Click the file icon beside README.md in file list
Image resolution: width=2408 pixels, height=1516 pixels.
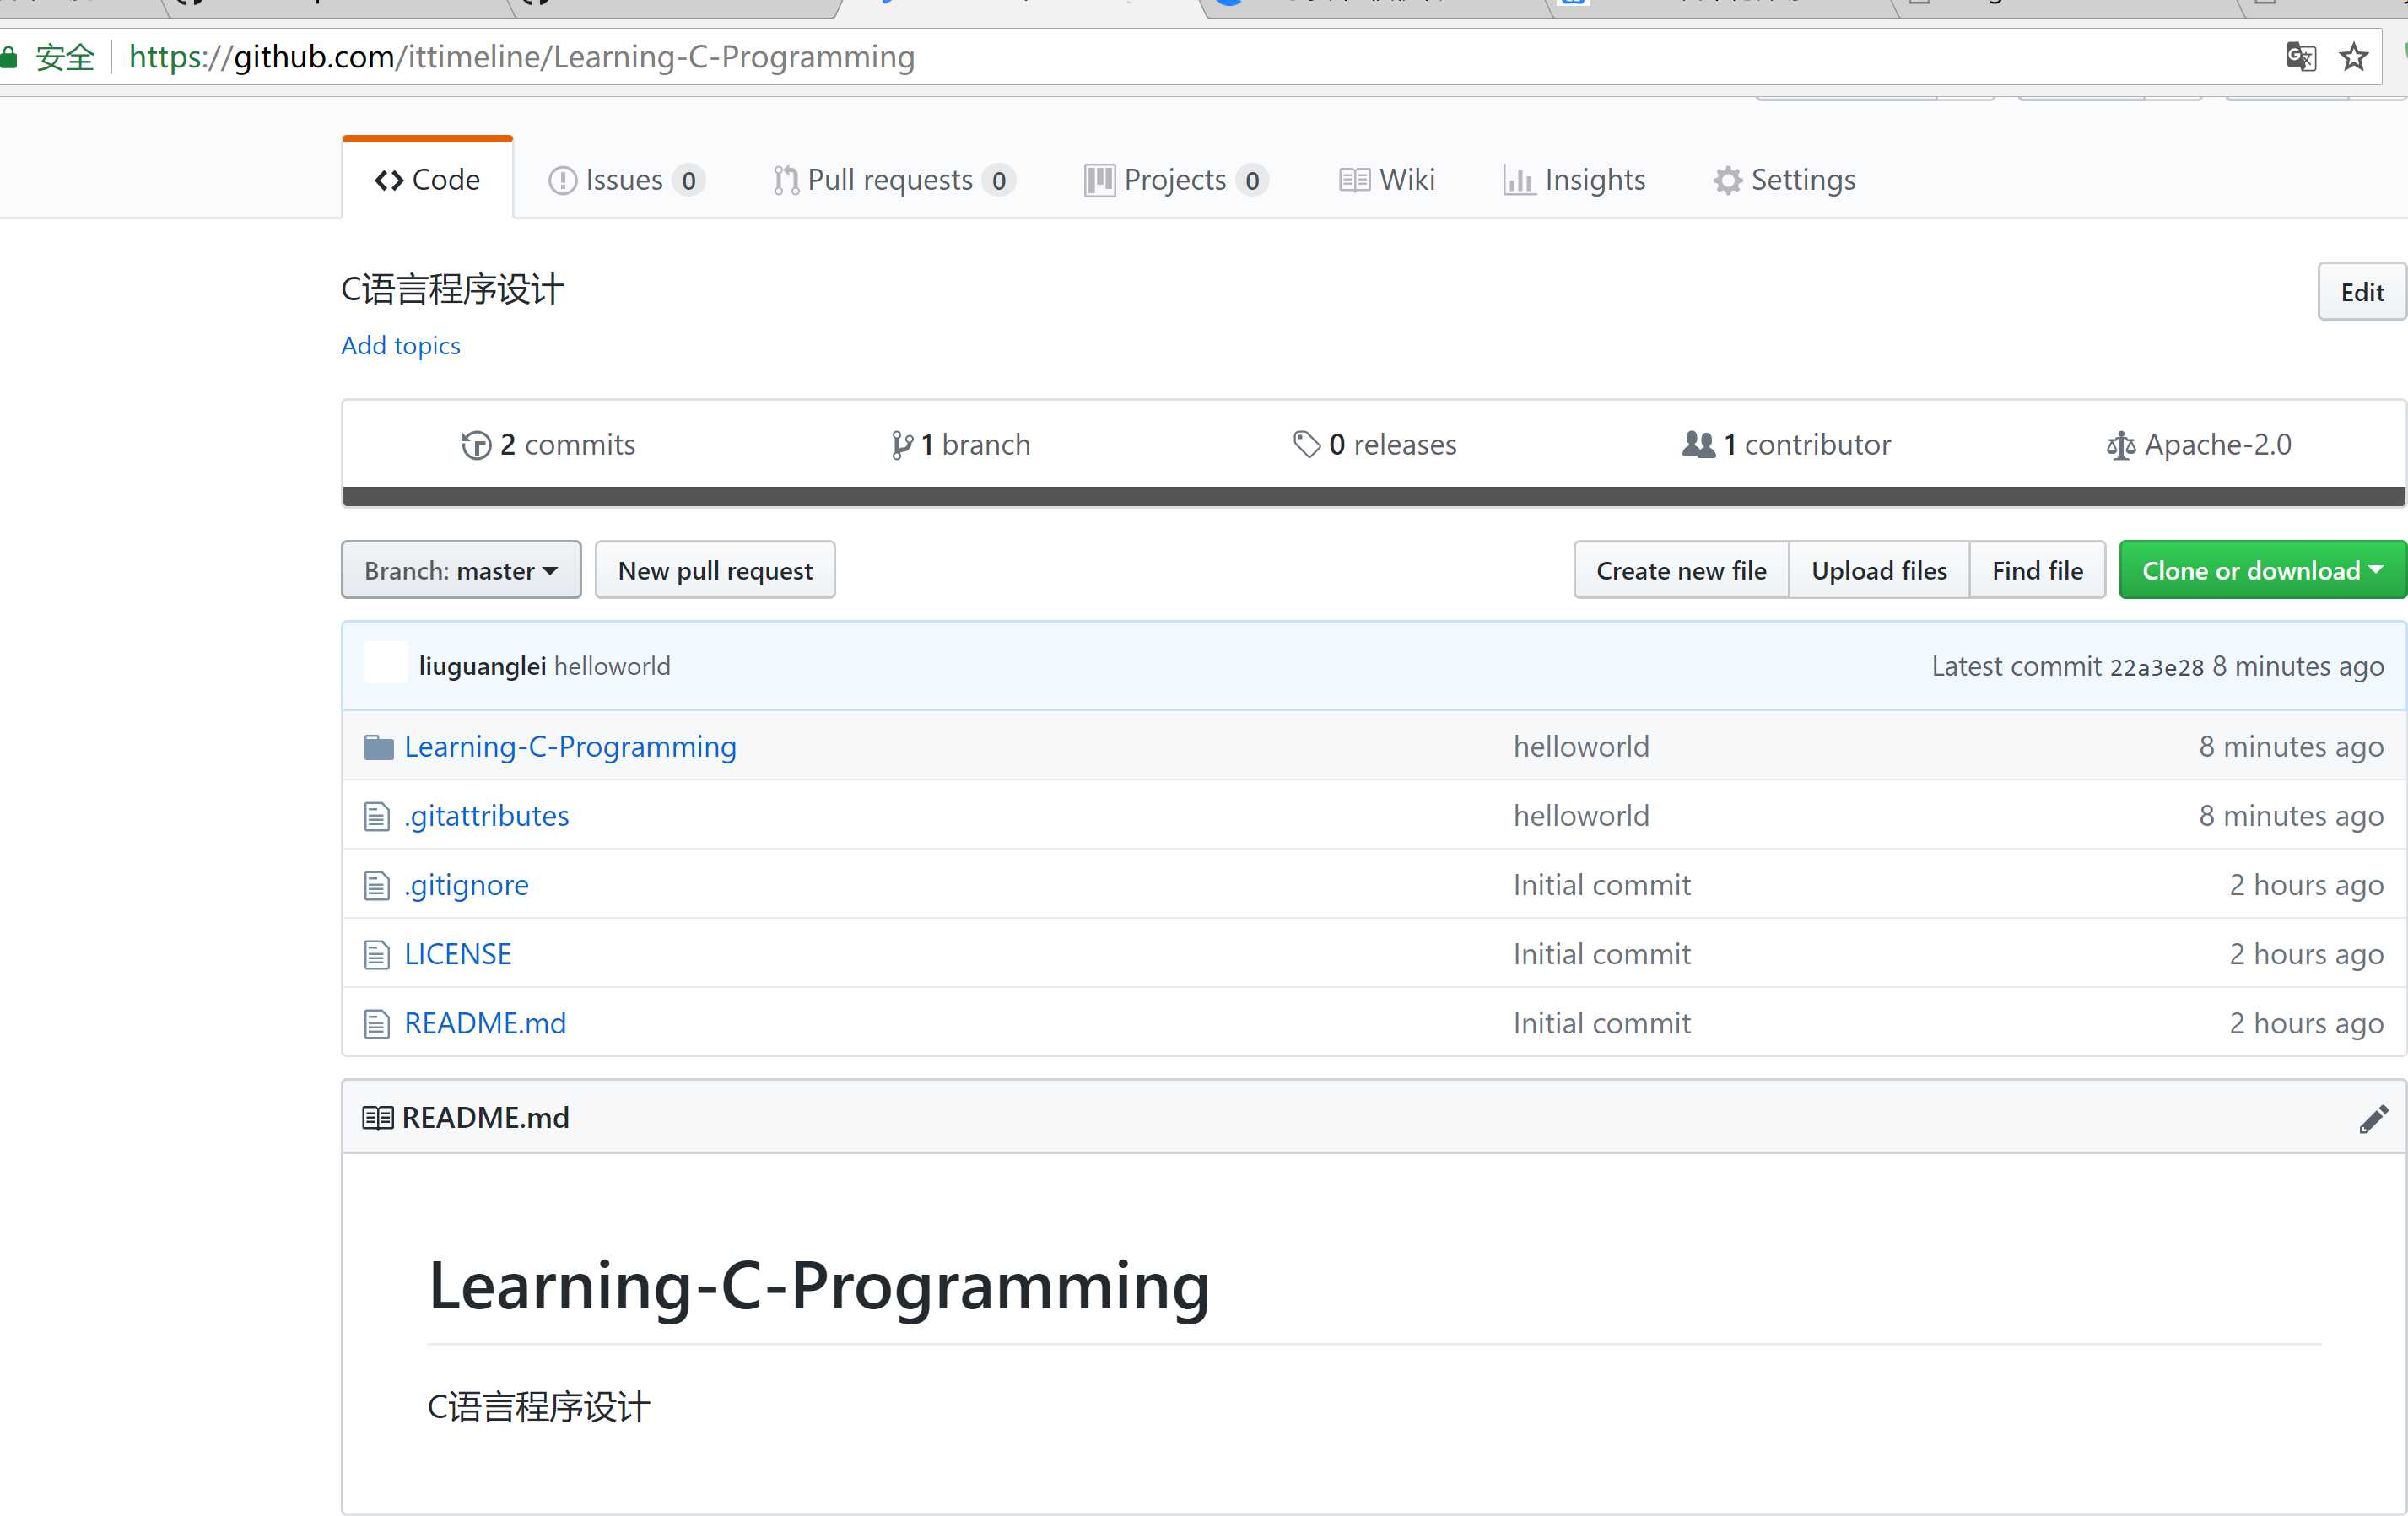(x=376, y=1023)
